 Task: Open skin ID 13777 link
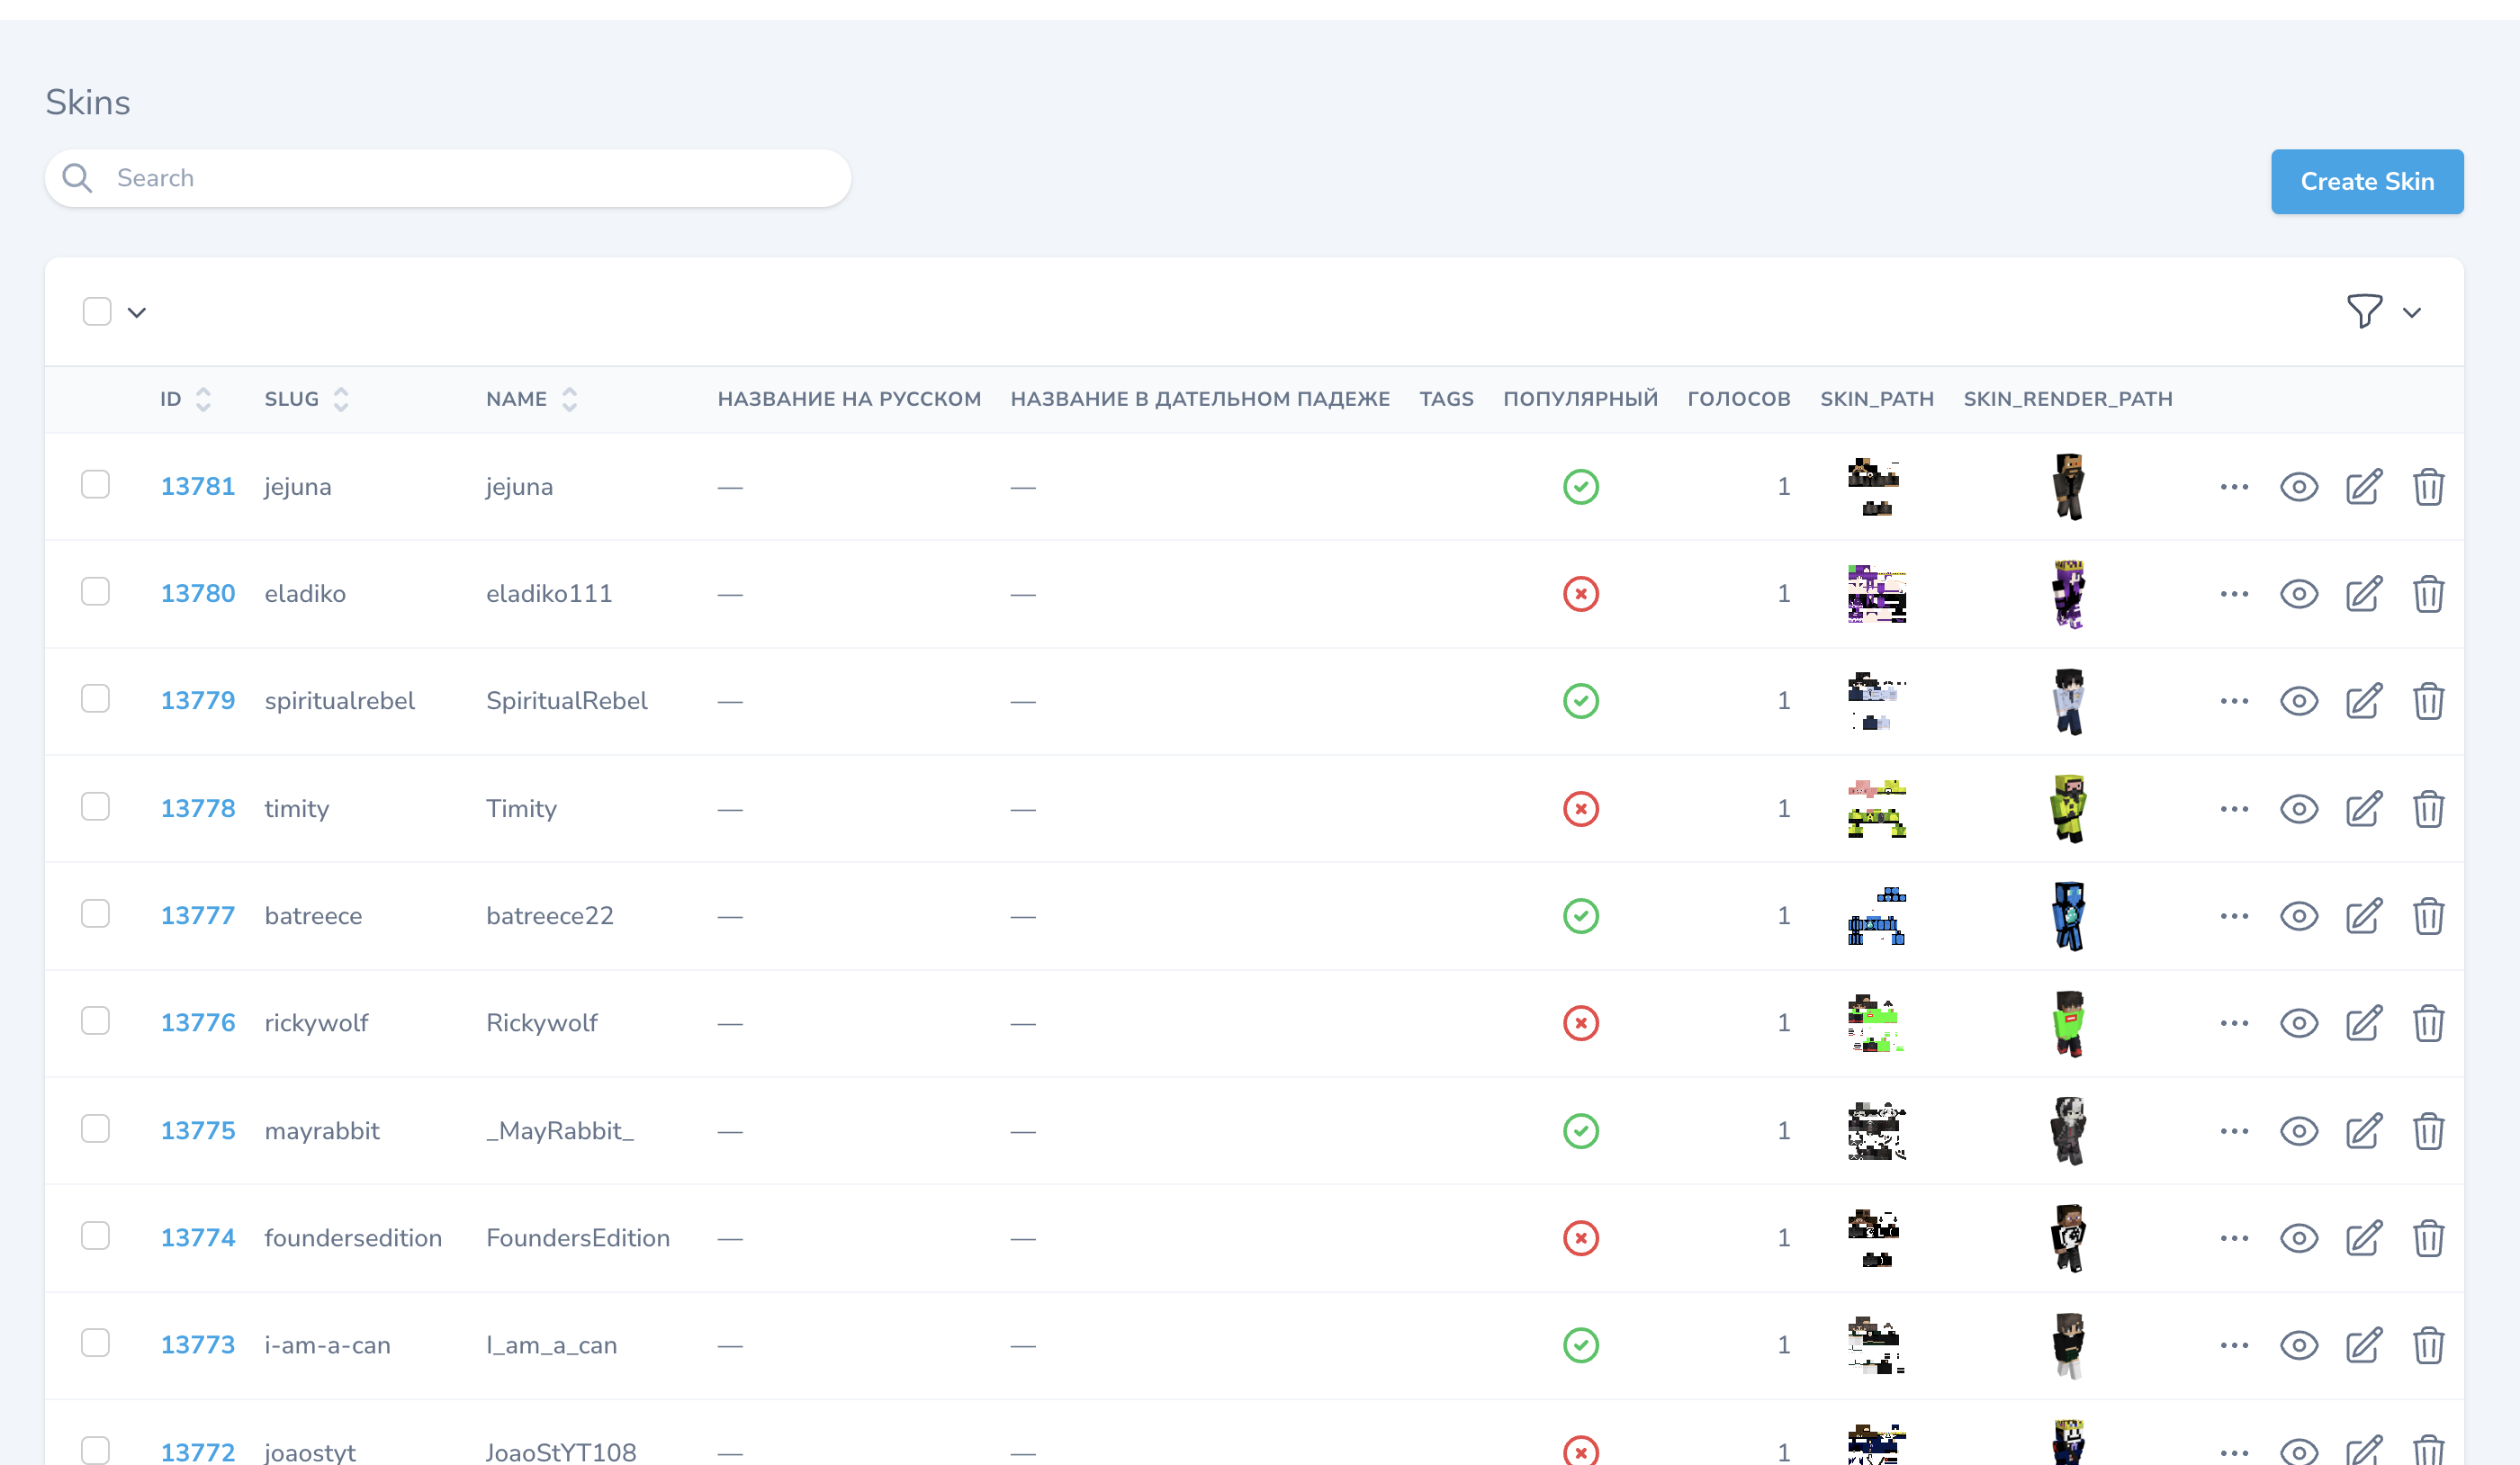198,915
